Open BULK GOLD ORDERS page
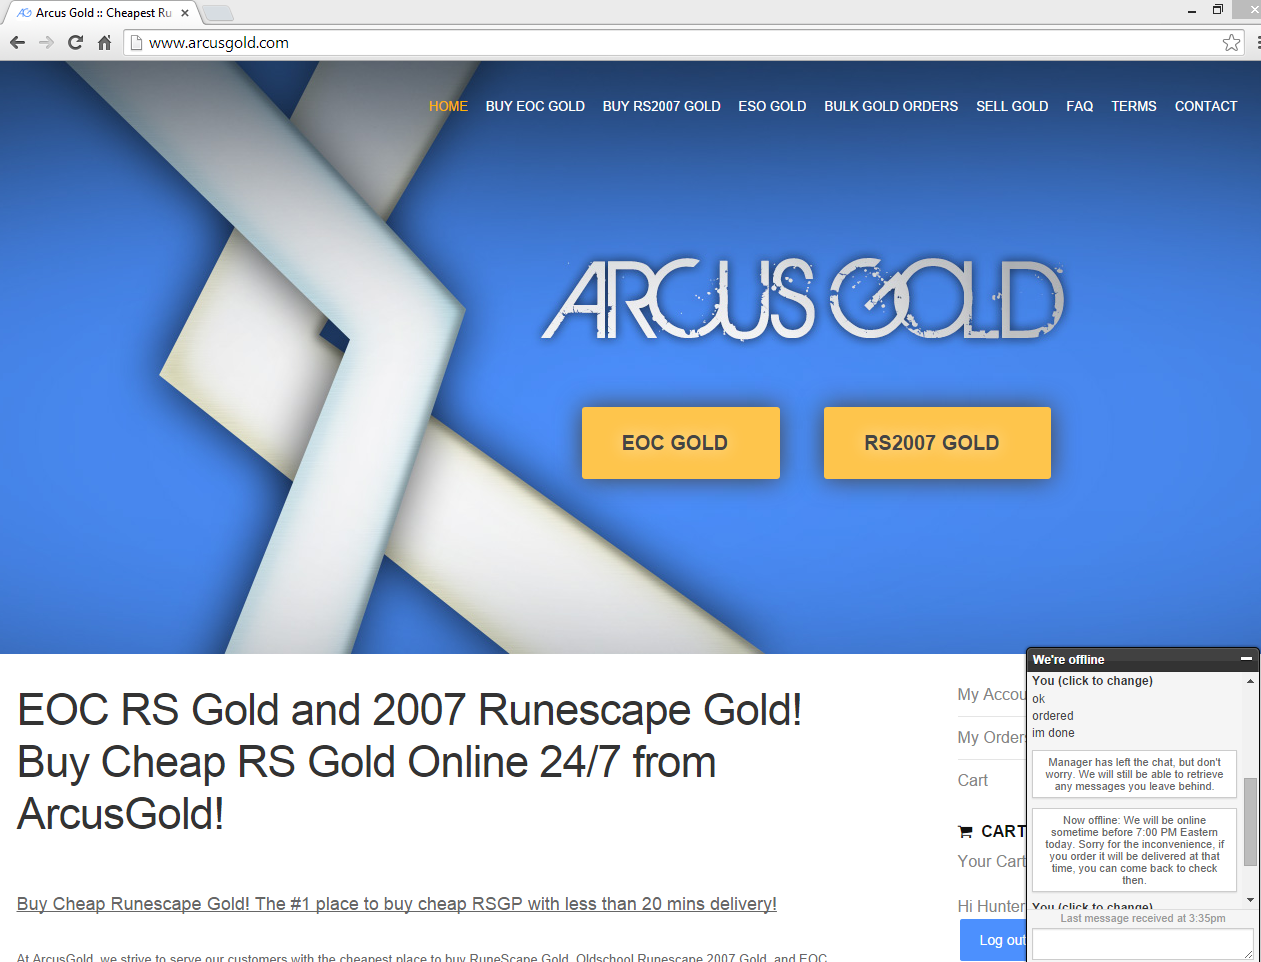Image resolution: width=1261 pixels, height=962 pixels. (x=891, y=106)
